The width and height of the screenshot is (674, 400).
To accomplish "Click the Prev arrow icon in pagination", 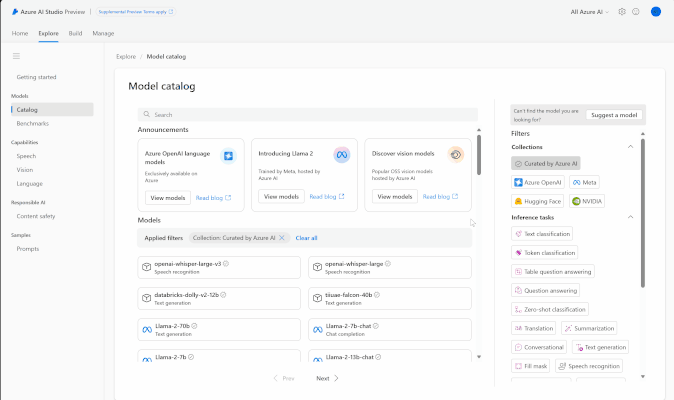I will coord(276,378).
